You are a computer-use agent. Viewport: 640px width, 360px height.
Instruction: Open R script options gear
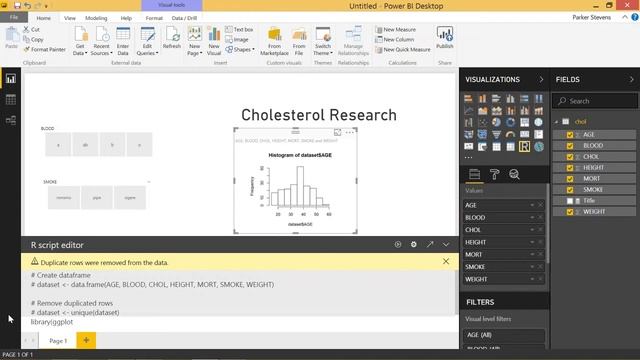pyautogui.click(x=413, y=244)
